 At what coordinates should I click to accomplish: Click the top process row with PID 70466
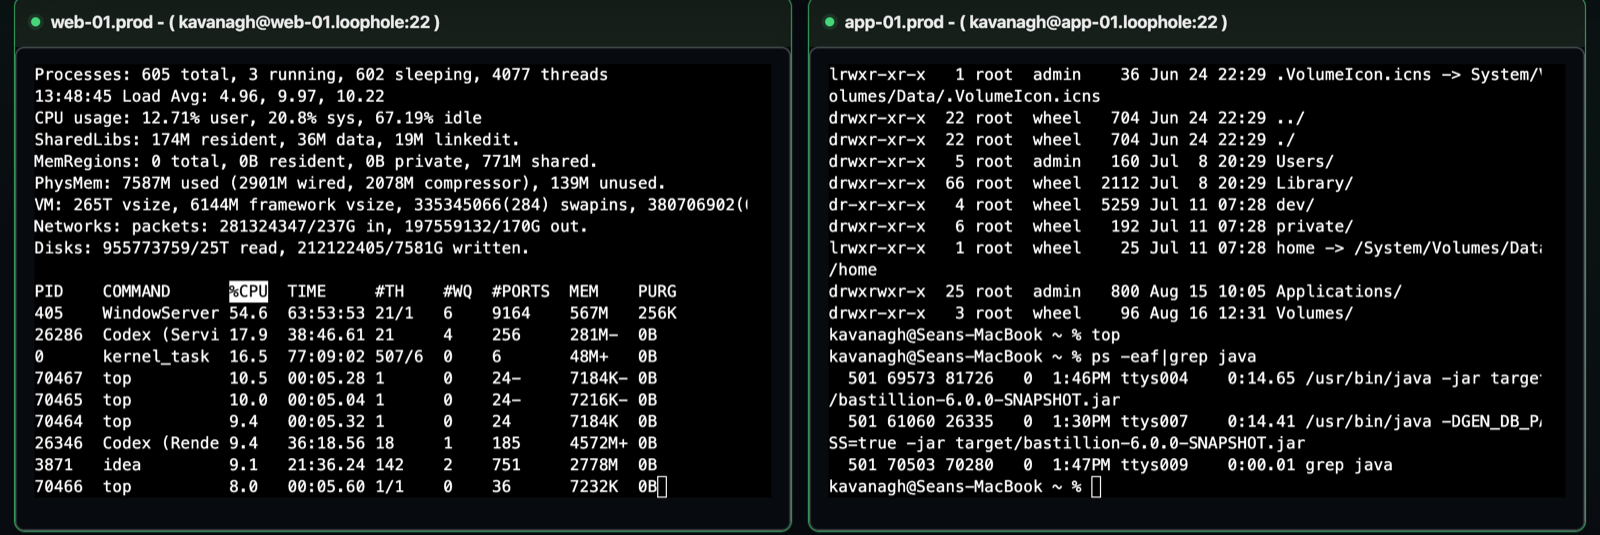coord(346,486)
